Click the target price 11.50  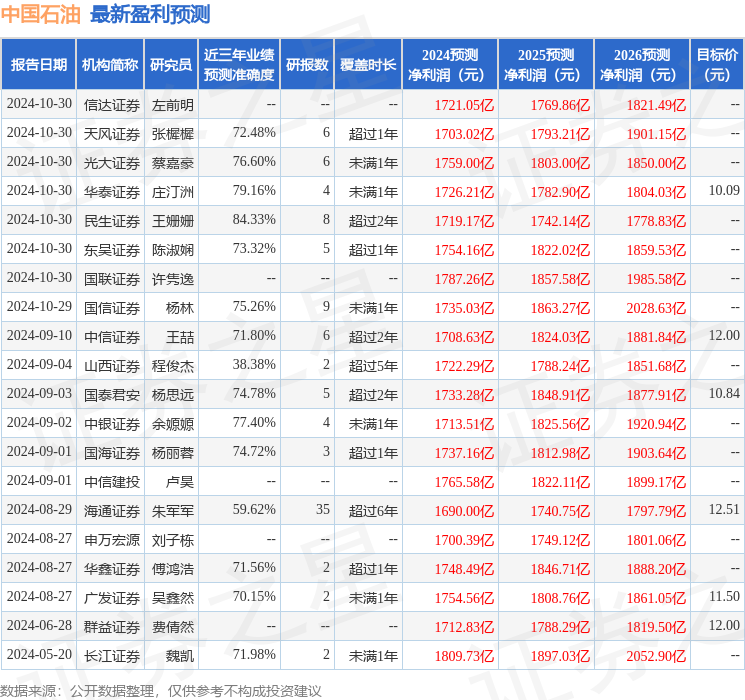[724, 596]
